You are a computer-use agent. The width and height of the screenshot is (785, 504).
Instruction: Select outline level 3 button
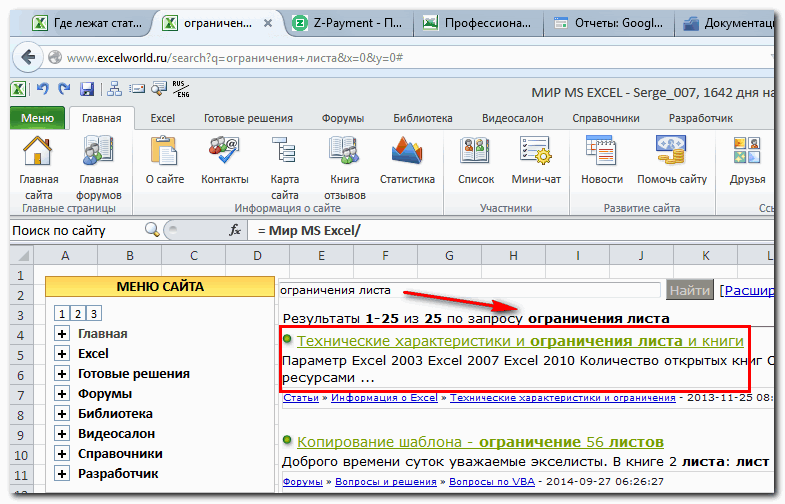pos(94,314)
